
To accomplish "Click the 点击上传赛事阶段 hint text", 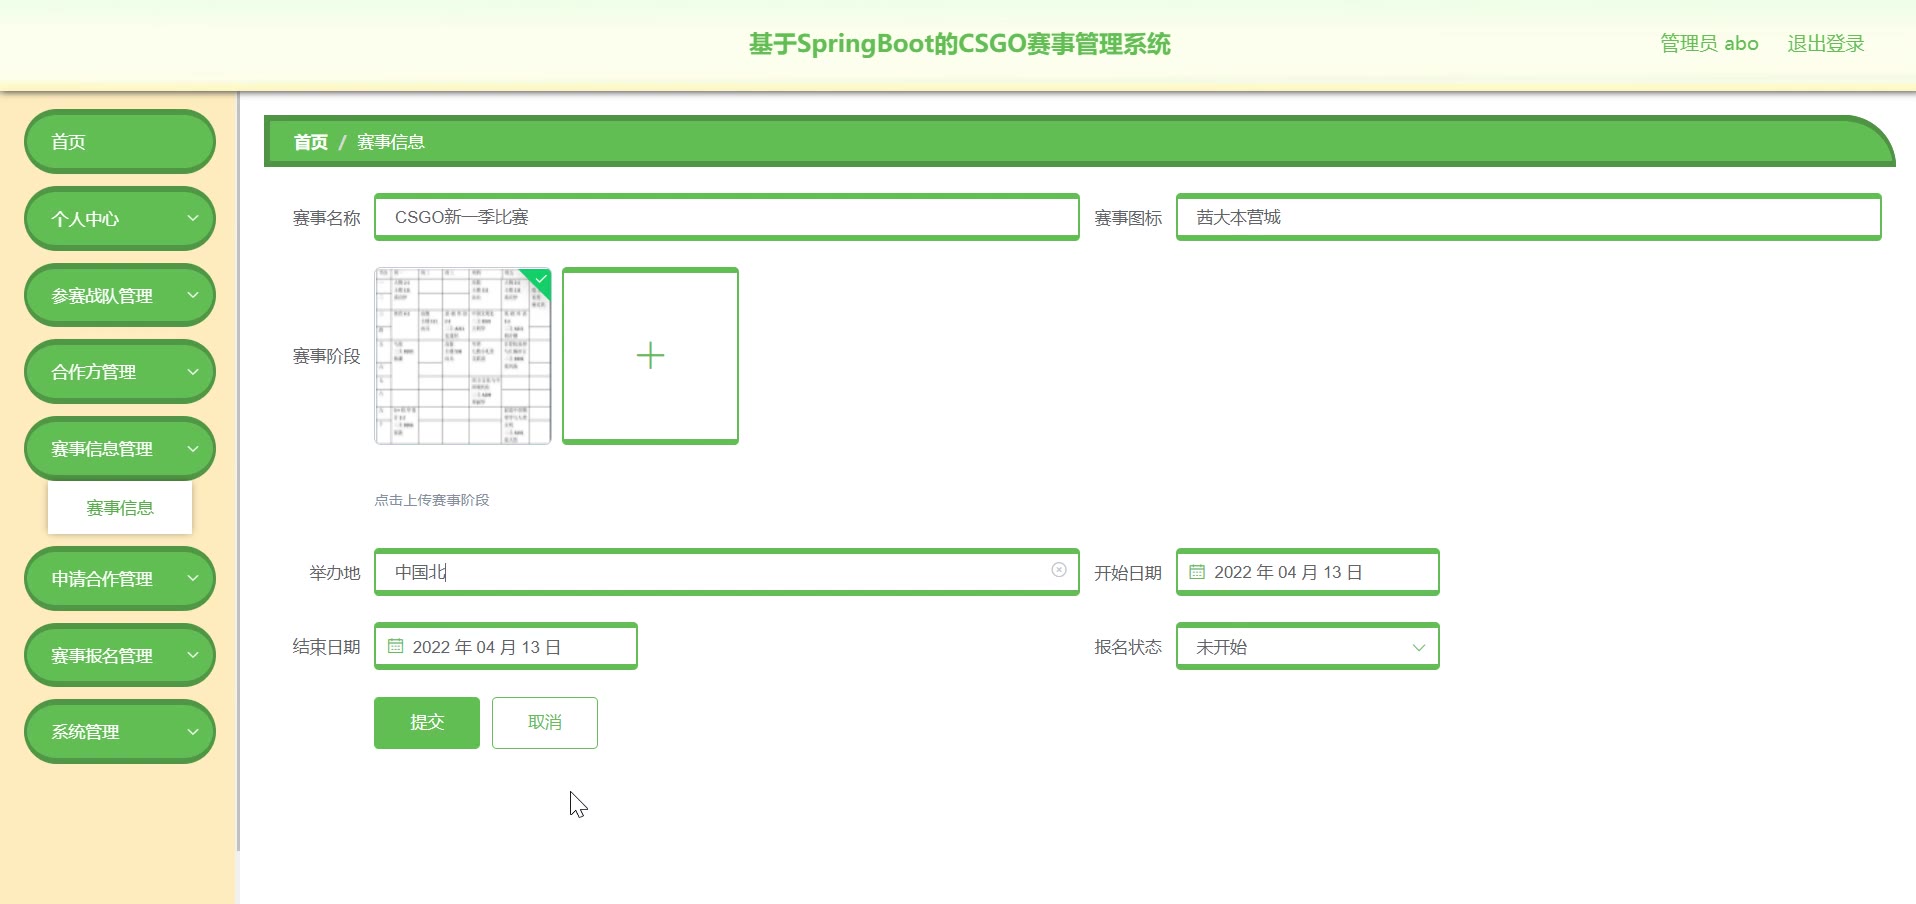I will [432, 500].
